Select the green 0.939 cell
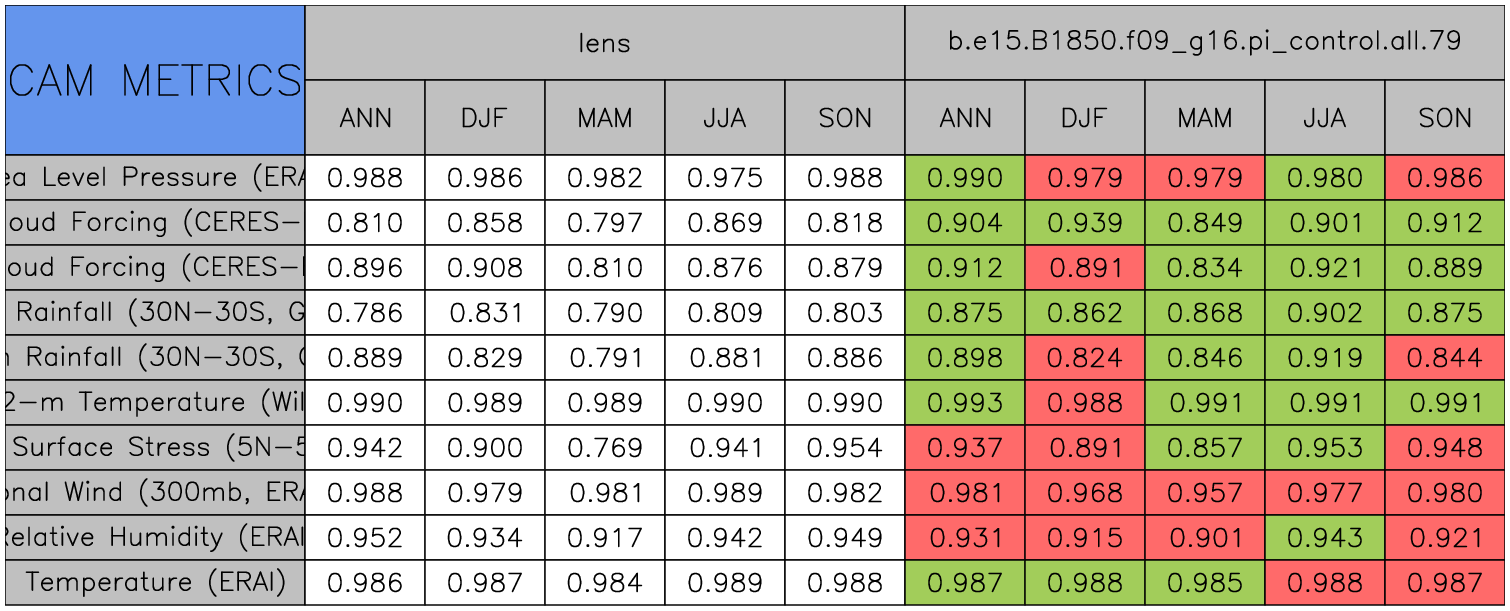The height and width of the screenshot is (611, 1510). [1084, 223]
